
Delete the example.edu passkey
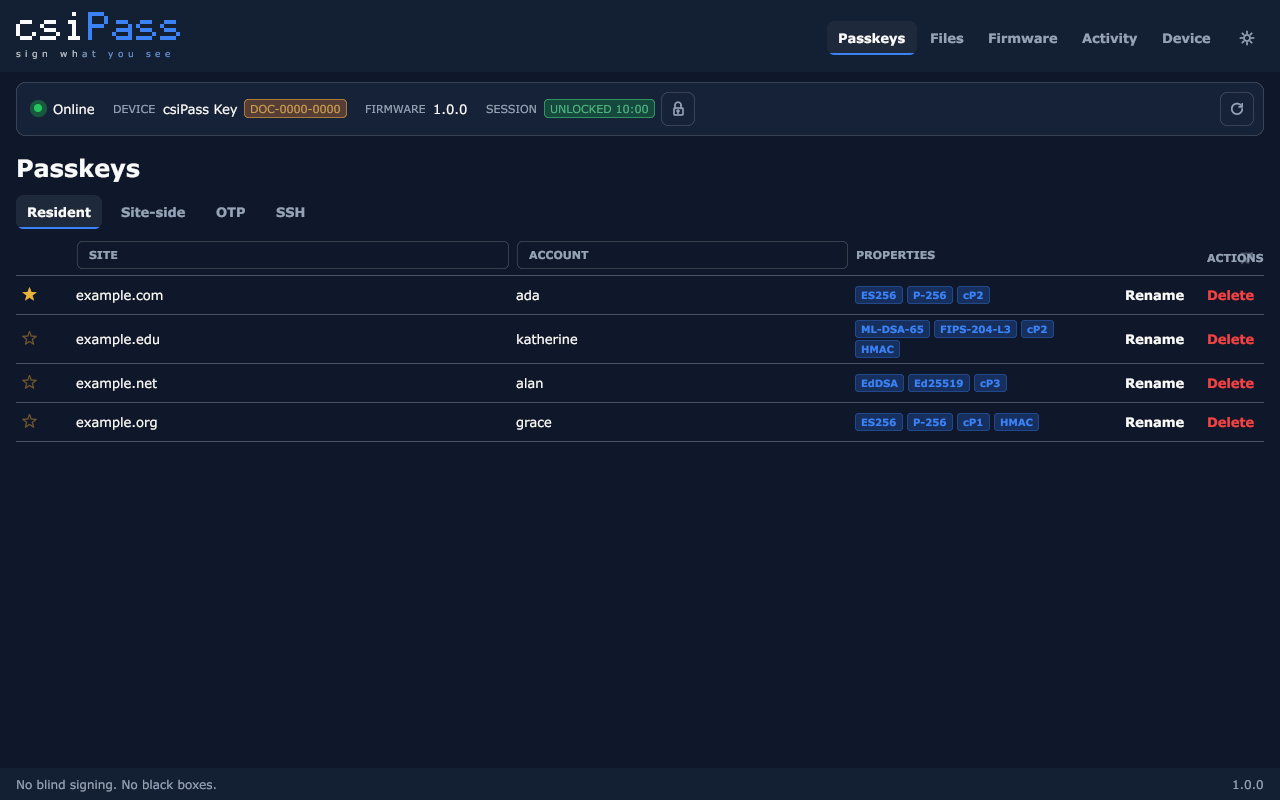tap(1230, 339)
